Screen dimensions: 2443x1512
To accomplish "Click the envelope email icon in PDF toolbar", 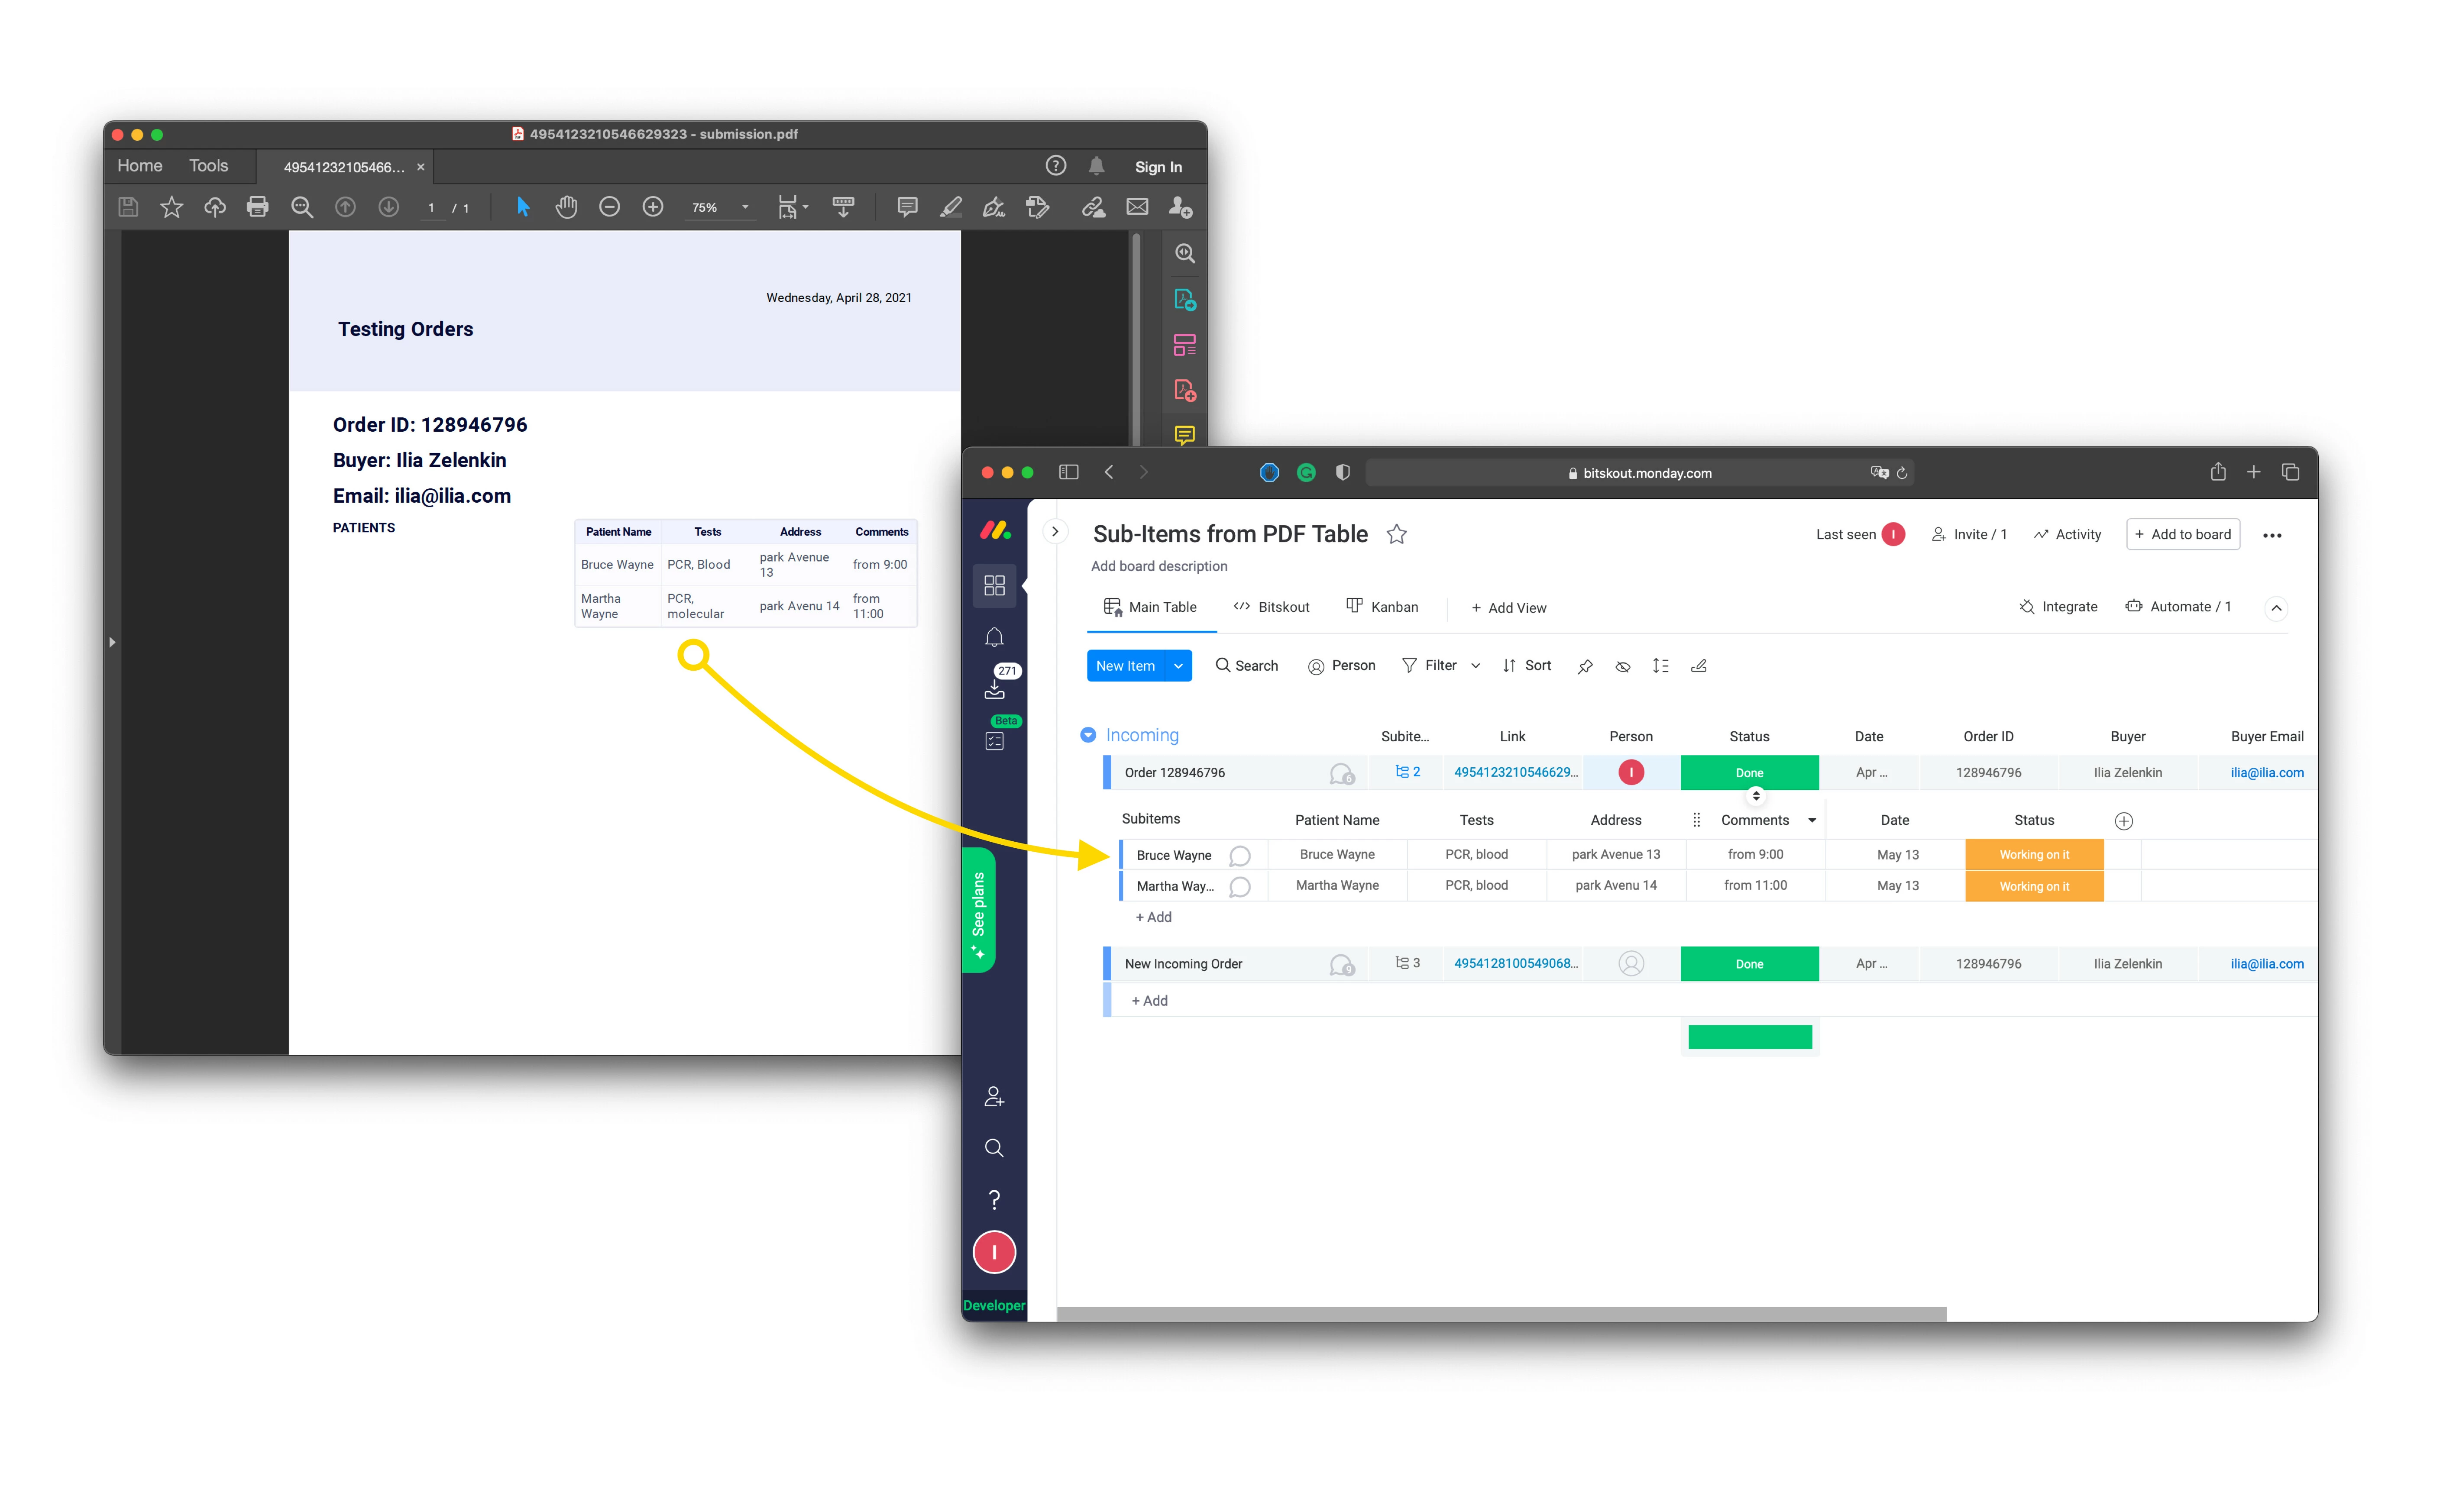I will 1137,207.
